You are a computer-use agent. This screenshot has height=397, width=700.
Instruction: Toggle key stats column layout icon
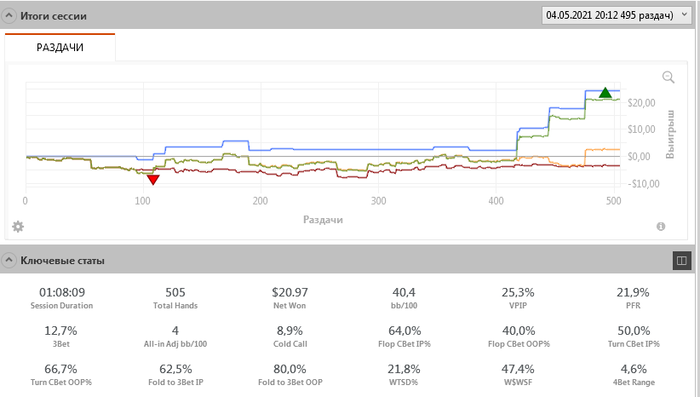(682, 260)
